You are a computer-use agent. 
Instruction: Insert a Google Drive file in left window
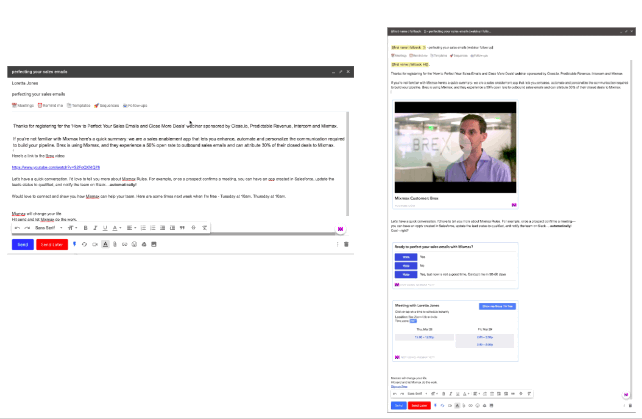[144, 245]
